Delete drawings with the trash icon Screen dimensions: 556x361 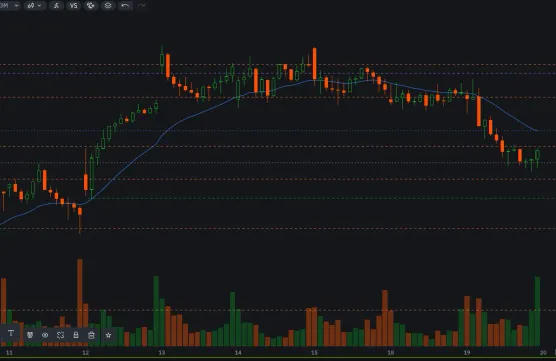tap(91, 335)
